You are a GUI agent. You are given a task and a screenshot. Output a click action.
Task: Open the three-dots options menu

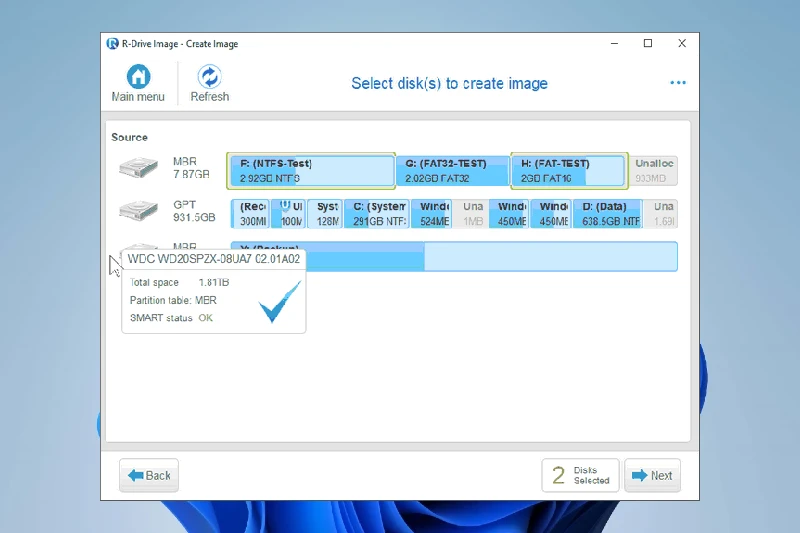point(678,83)
